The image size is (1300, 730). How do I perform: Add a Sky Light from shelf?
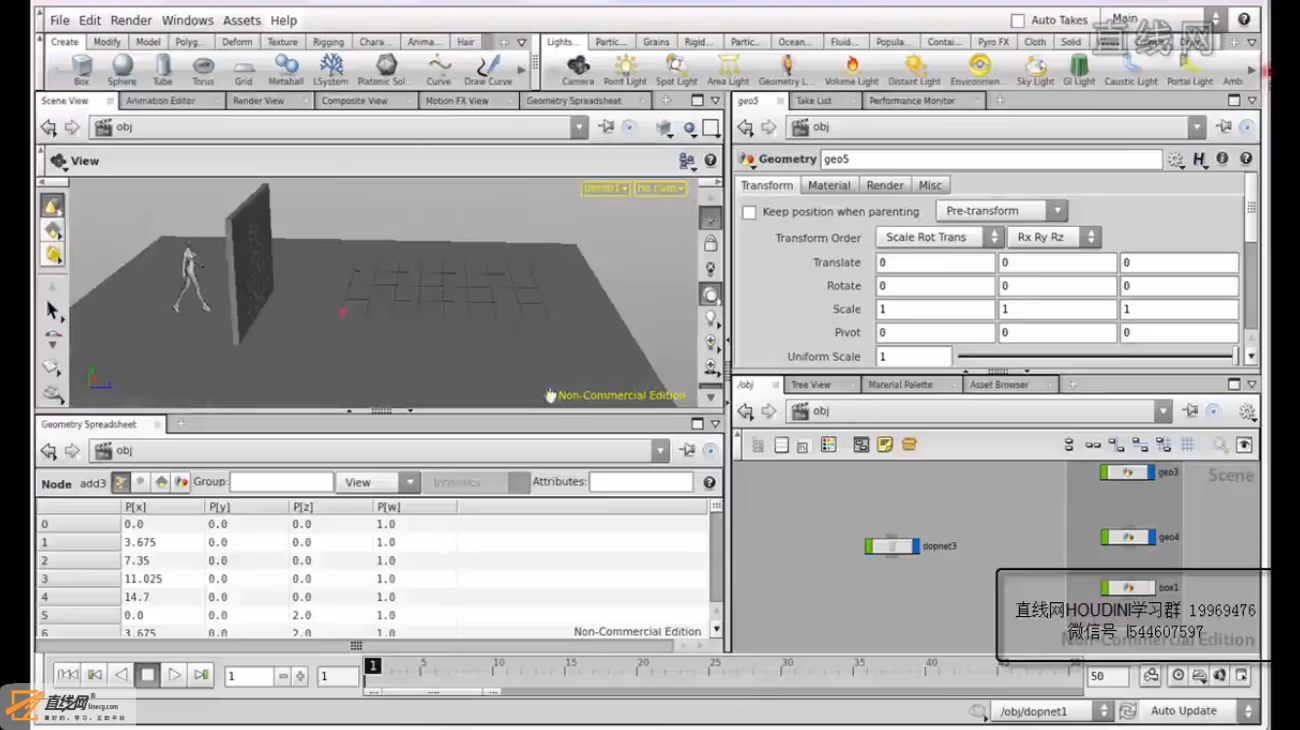point(1035,70)
